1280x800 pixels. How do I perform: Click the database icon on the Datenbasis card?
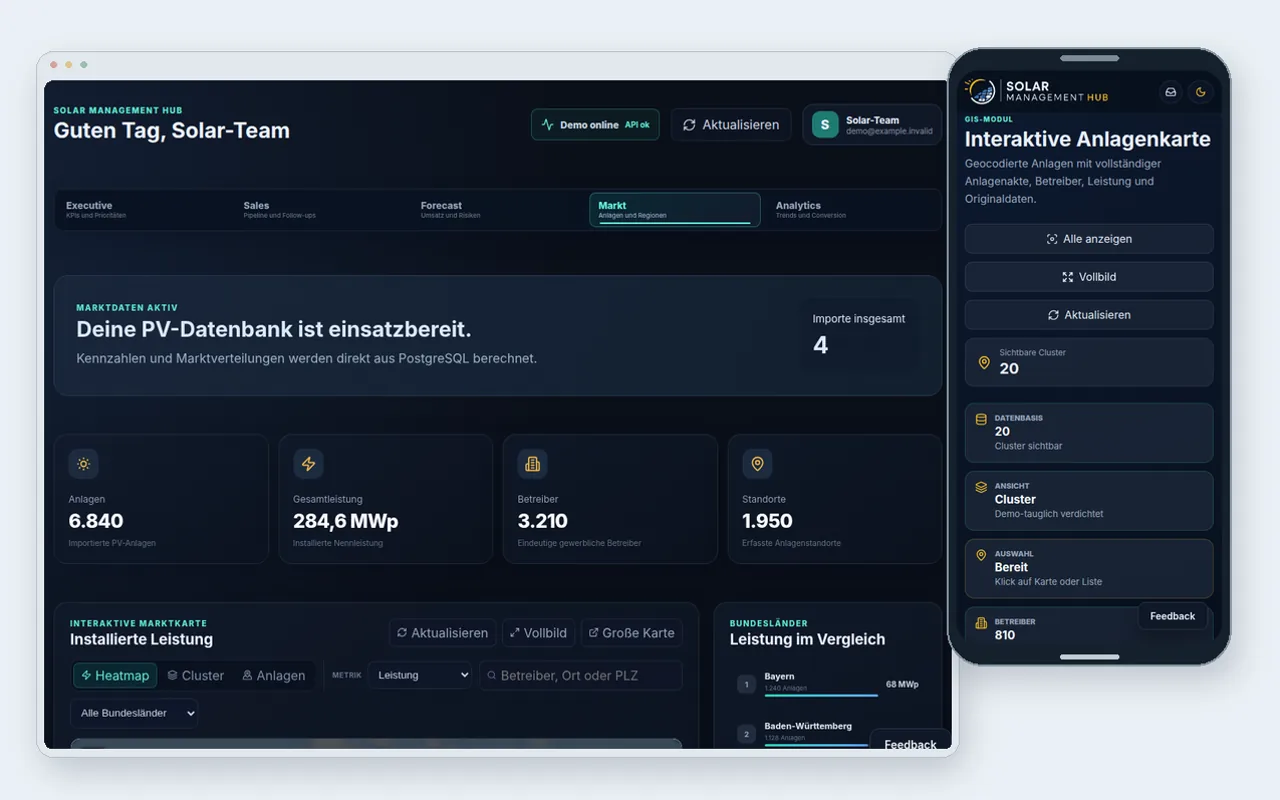pyautogui.click(x=981, y=419)
